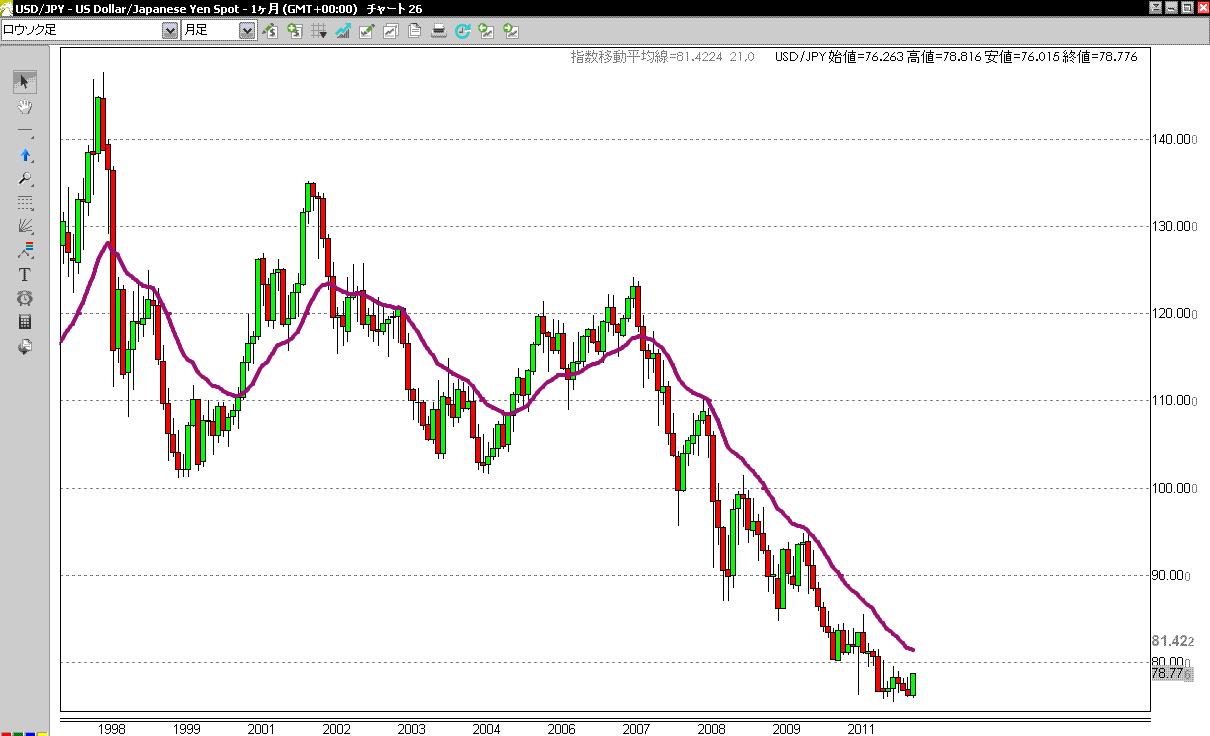Select the magnifying glass zoom tool
Screen dimensions: 1210x736
(26, 179)
